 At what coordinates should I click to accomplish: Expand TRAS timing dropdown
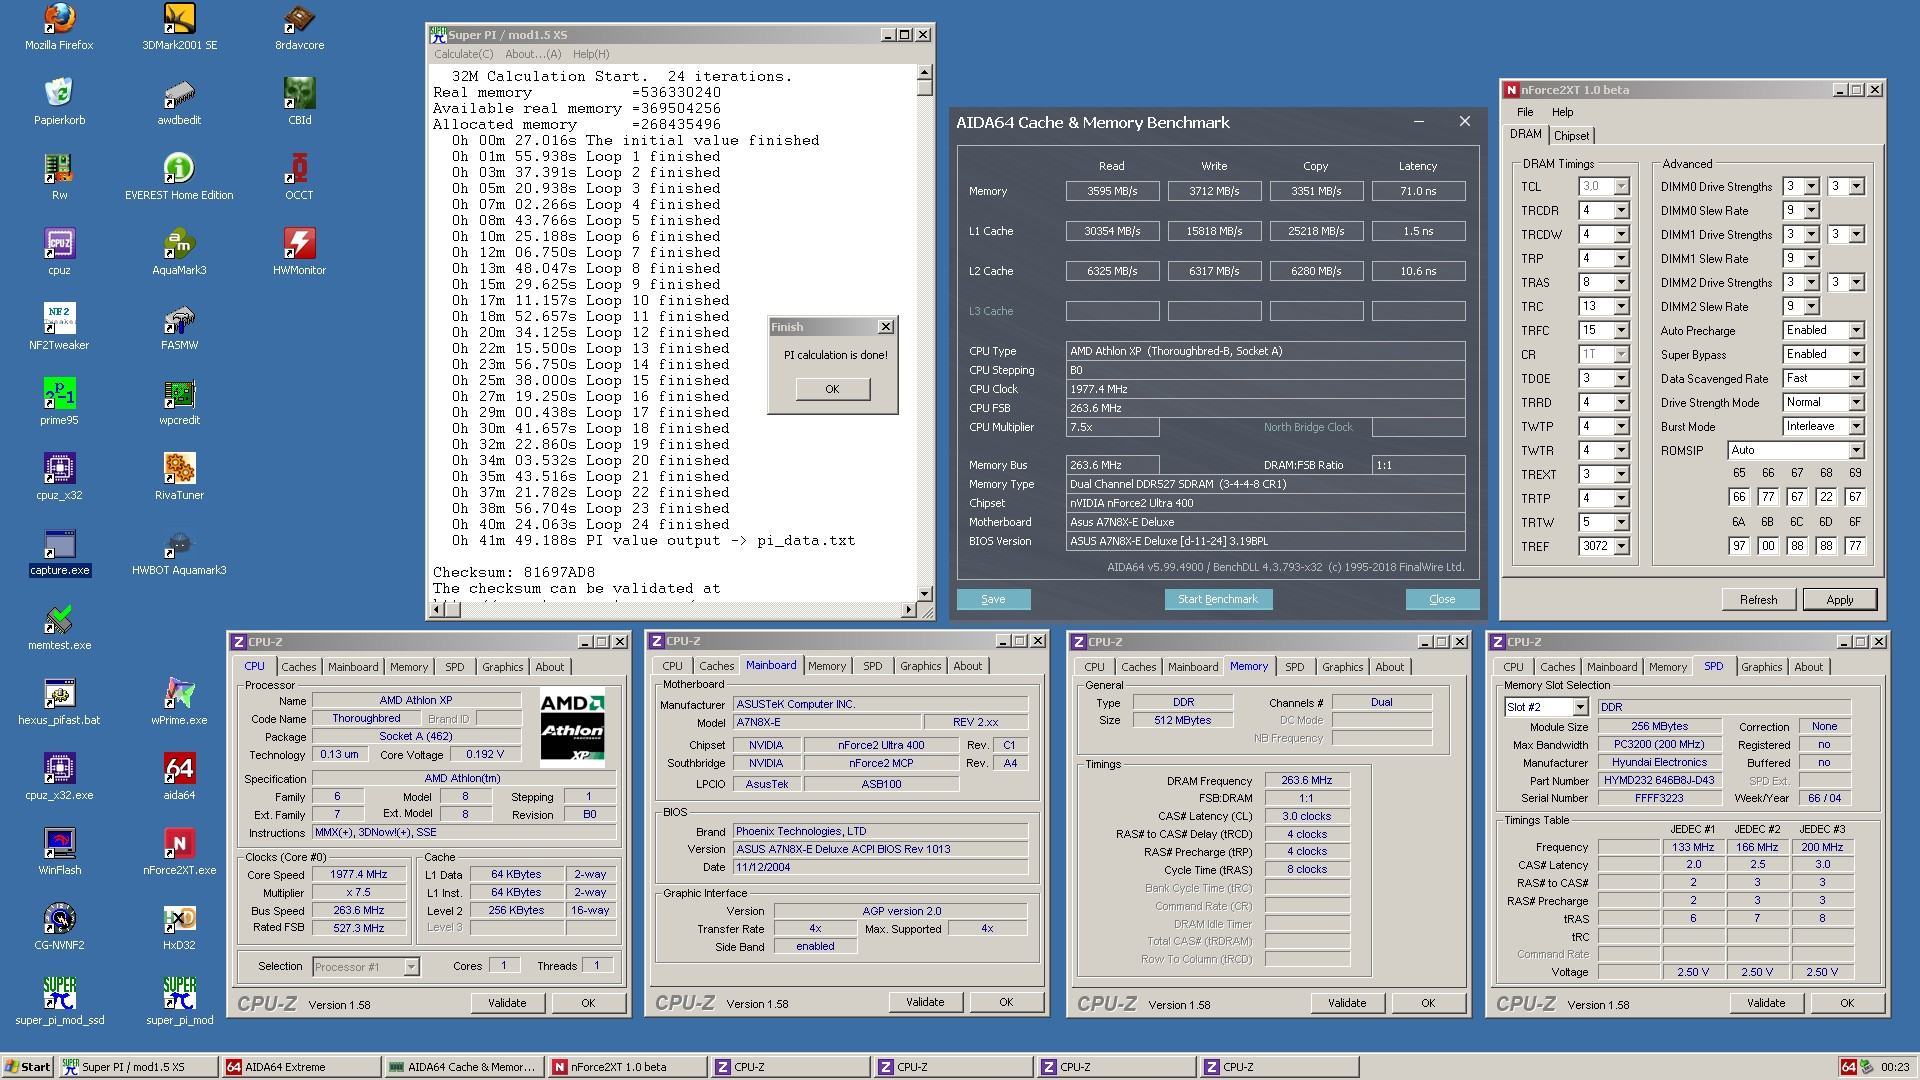pos(1621,282)
